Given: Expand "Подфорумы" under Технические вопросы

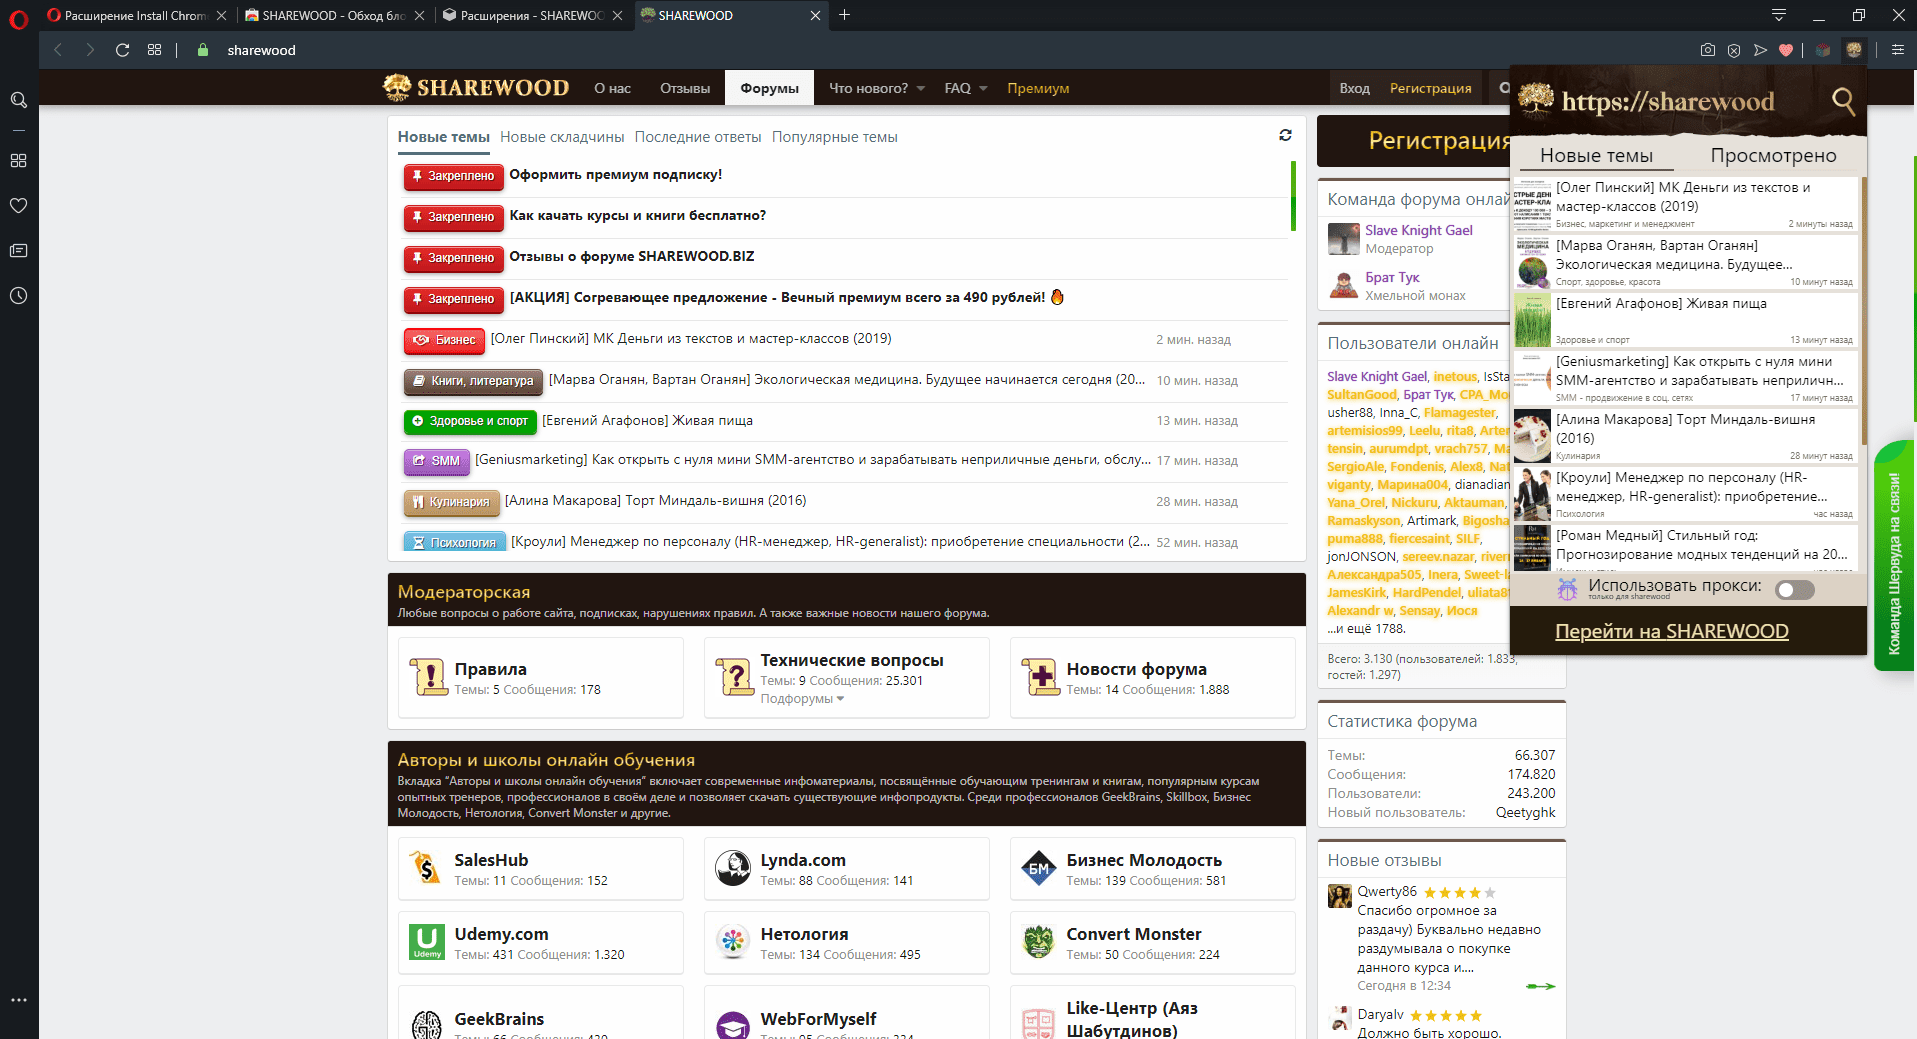Looking at the screenshot, I should click(x=802, y=699).
